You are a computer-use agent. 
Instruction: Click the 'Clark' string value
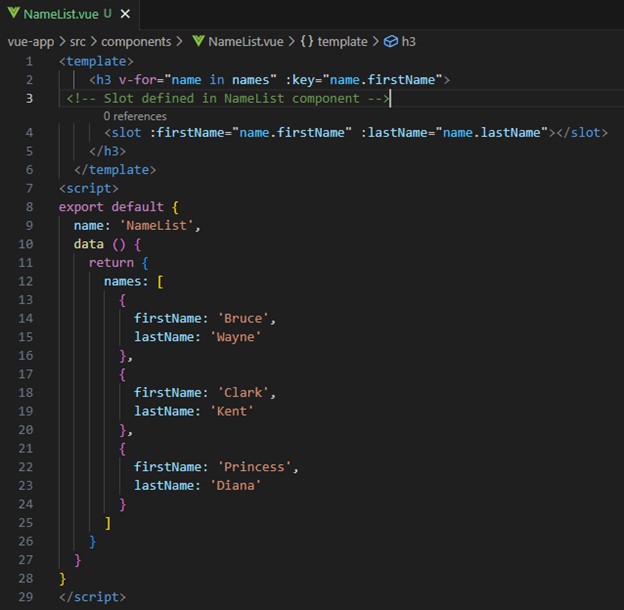tap(243, 393)
